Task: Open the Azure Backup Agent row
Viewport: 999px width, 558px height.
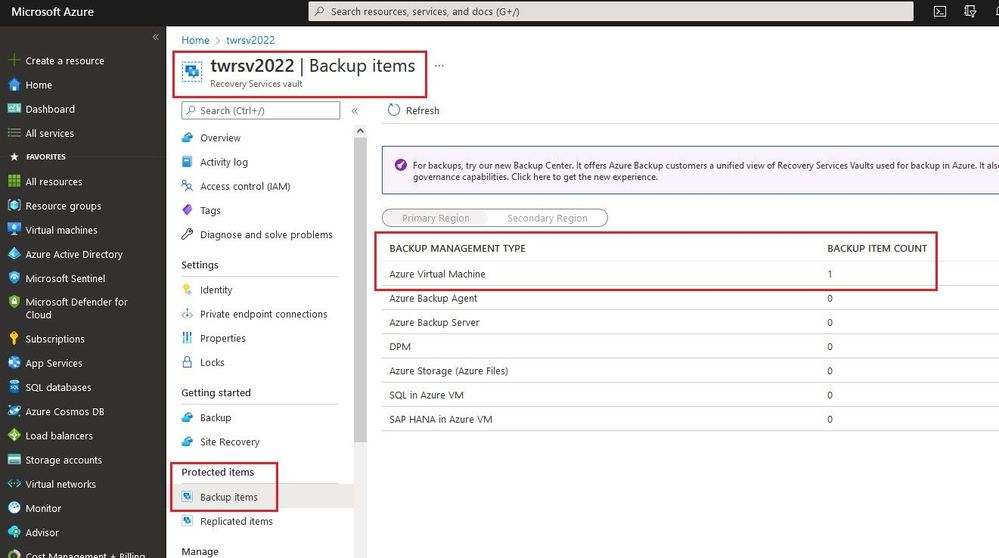Action: point(691,298)
